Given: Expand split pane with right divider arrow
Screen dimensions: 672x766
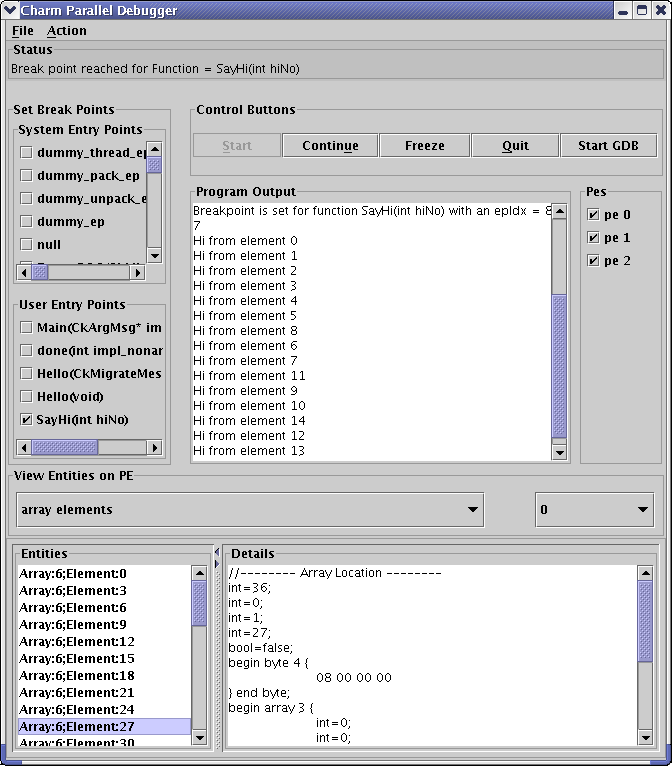Looking at the screenshot, I should (217, 564).
